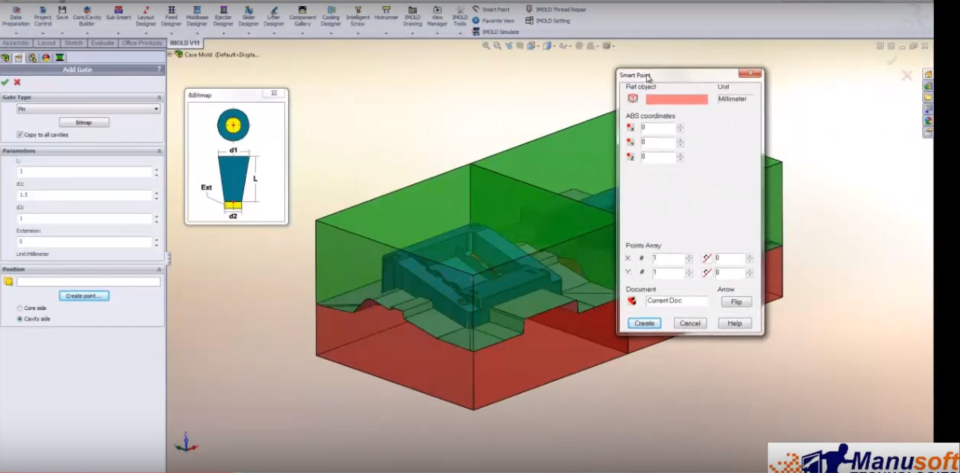Click the Bitmap button
The width and height of the screenshot is (960, 473).
(x=84, y=122)
